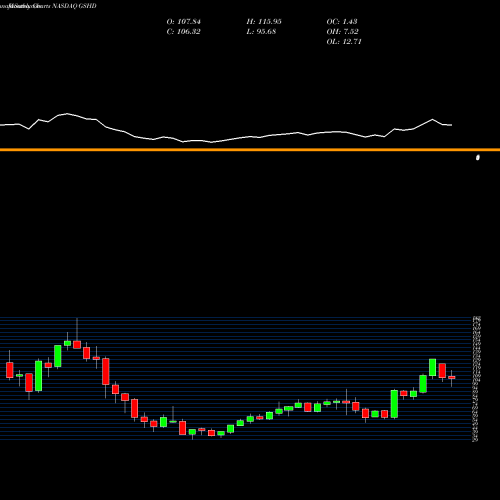
Task: Click the orange horizontal indicator line
Action: pyautogui.click(x=250, y=150)
